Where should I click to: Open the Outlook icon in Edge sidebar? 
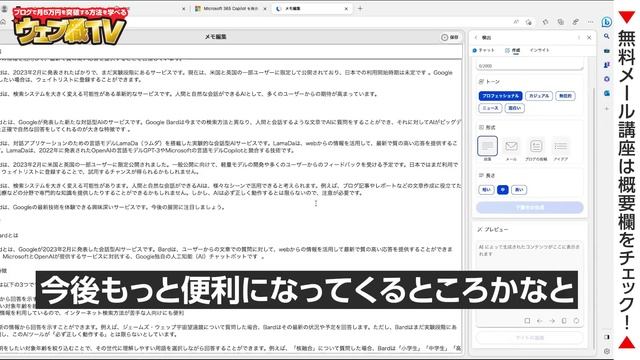pos(607,93)
